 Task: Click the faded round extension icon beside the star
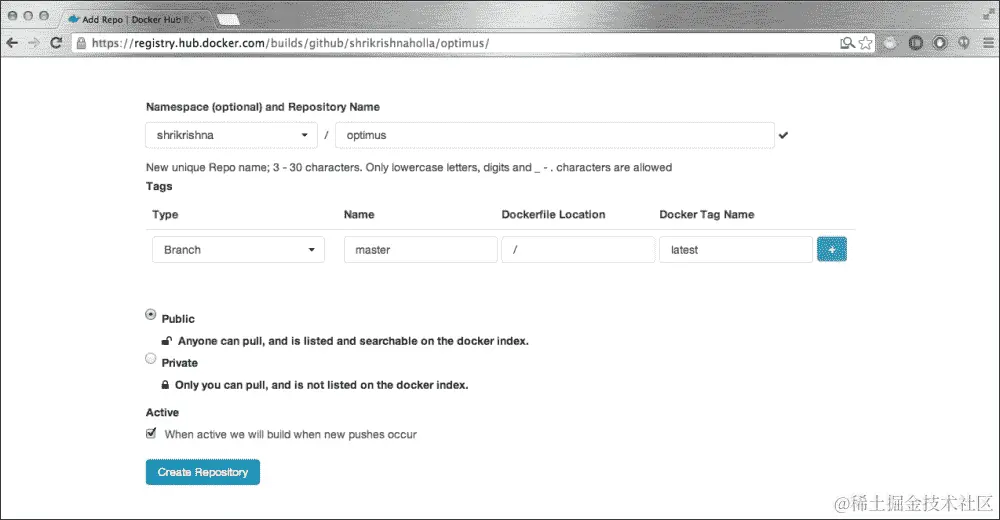coord(890,43)
